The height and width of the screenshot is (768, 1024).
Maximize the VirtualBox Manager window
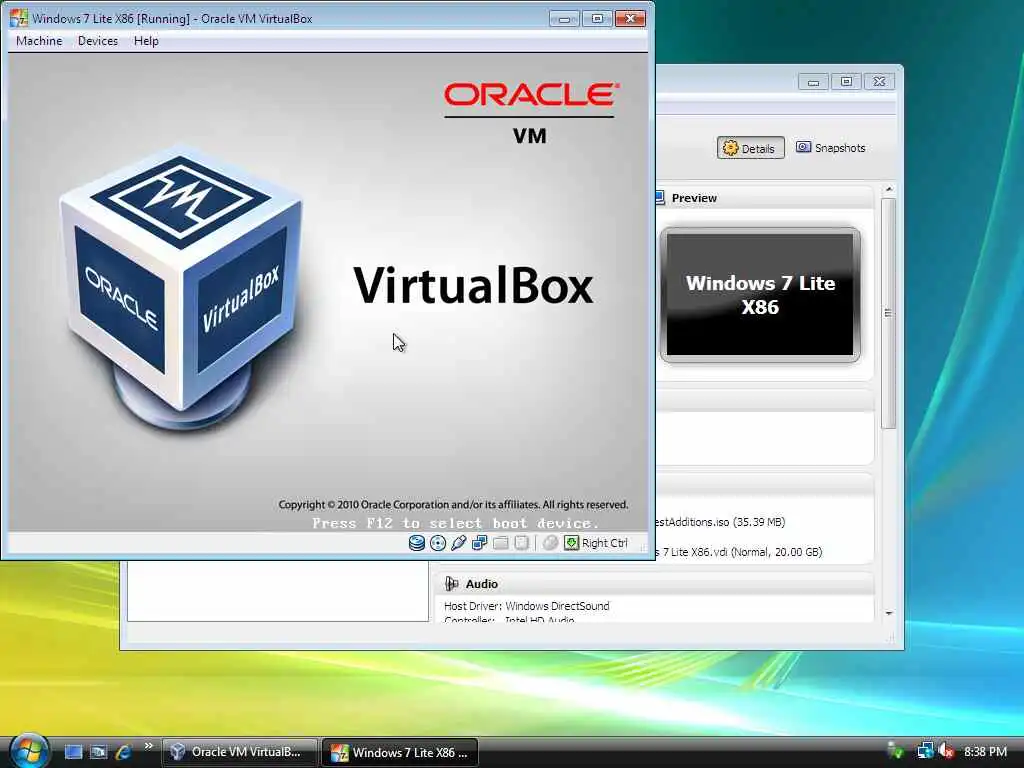pyautogui.click(x=846, y=82)
